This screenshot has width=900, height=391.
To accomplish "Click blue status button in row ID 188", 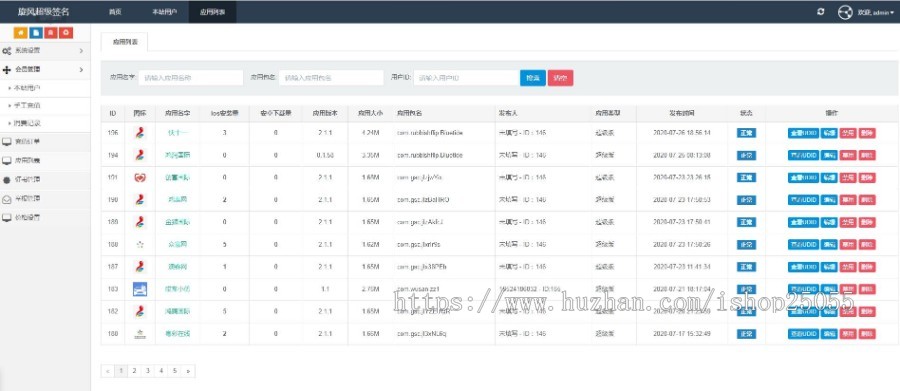I will pyautogui.click(x=746, y=245).
